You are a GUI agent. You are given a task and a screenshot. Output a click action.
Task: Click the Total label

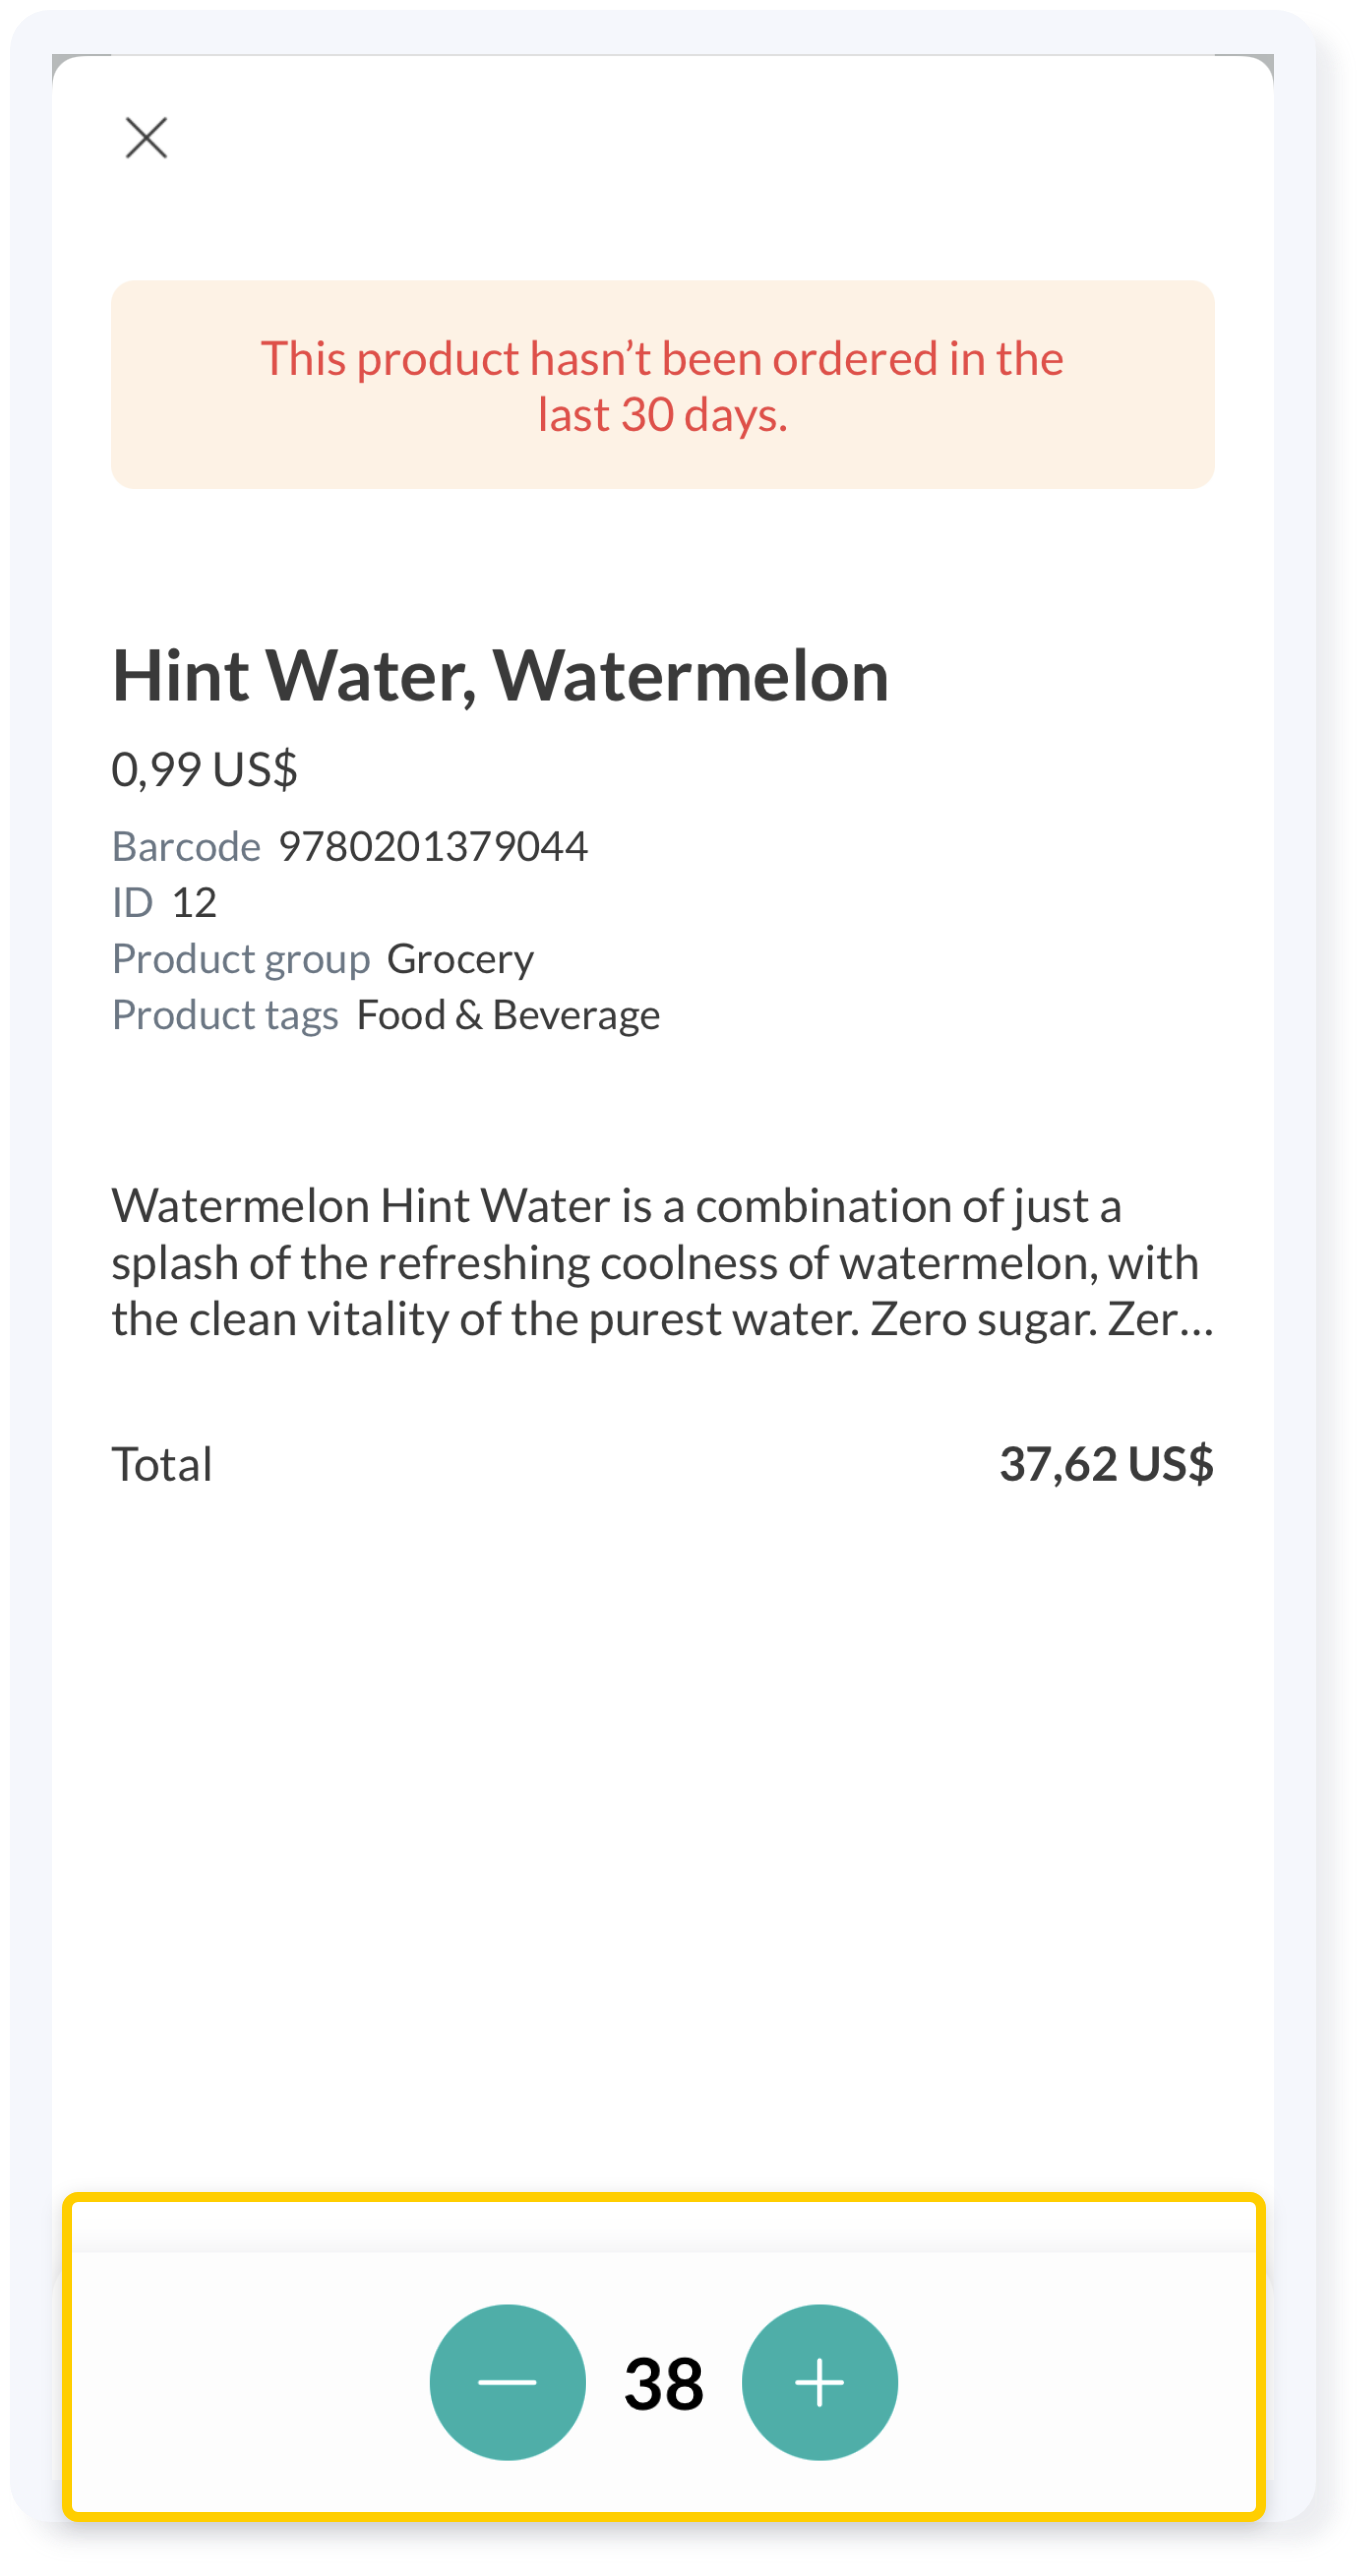(162, 1465)
